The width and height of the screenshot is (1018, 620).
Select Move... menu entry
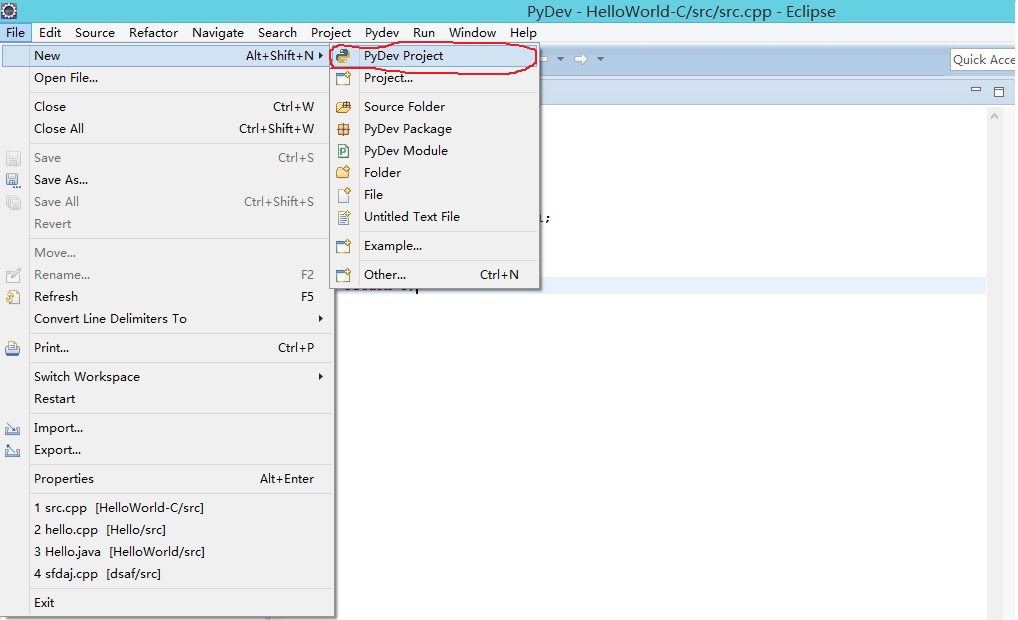click(168, 253)
